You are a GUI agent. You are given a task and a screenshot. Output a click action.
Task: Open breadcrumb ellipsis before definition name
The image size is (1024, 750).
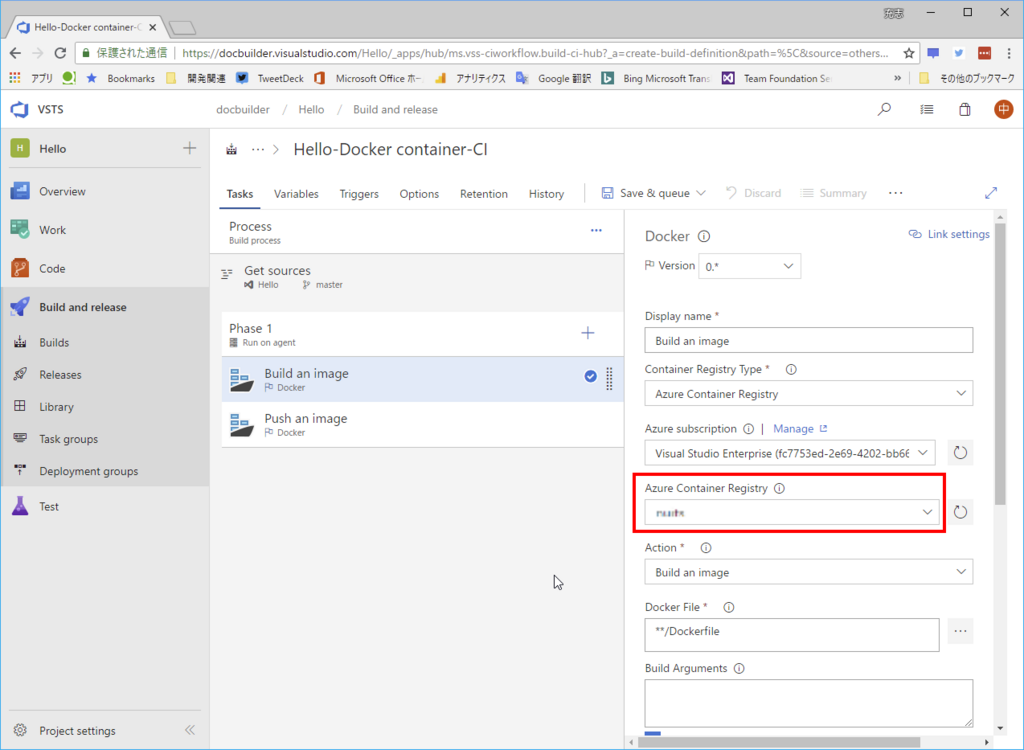pyautogui.click(x=258, y=150)
